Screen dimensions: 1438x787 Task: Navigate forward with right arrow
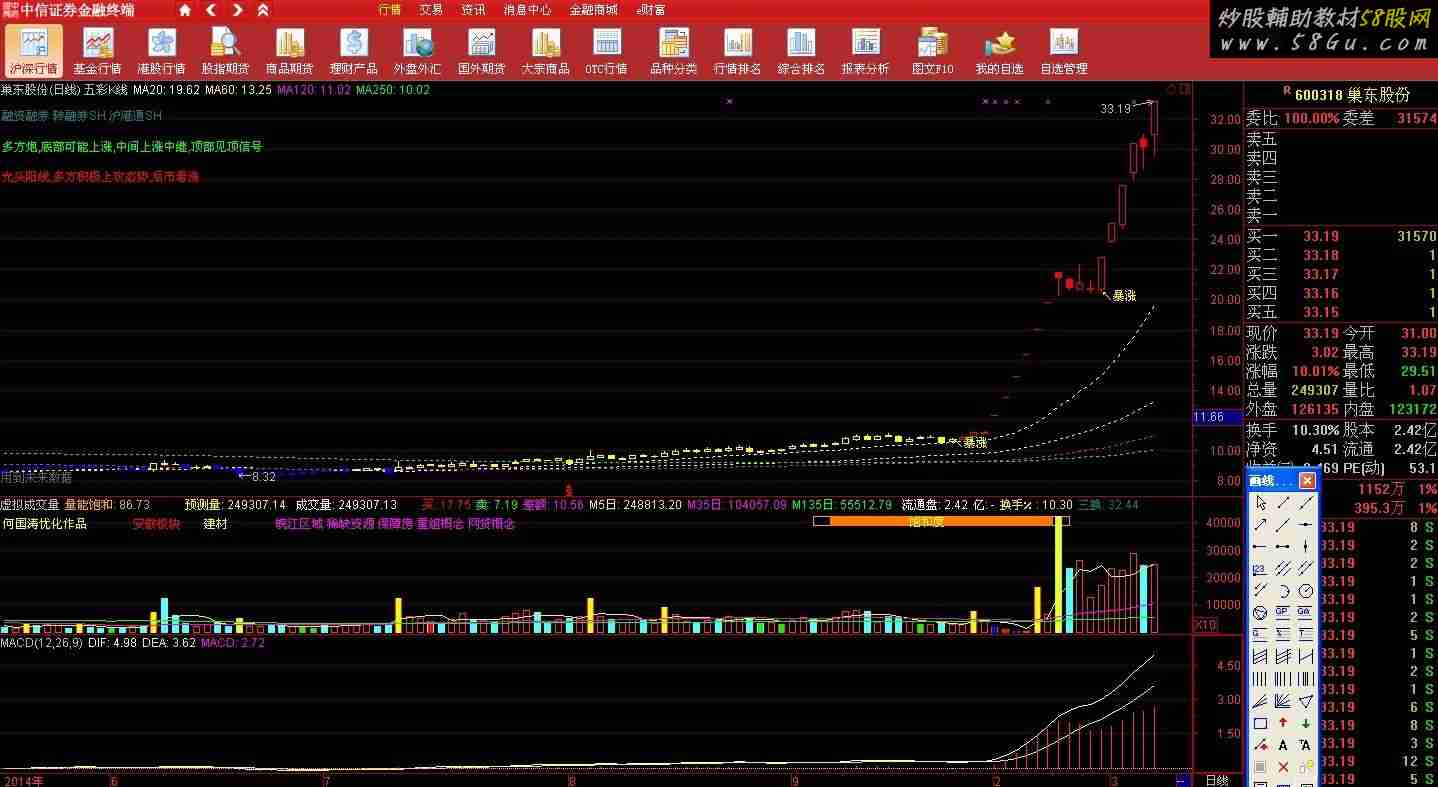[237, 10]
